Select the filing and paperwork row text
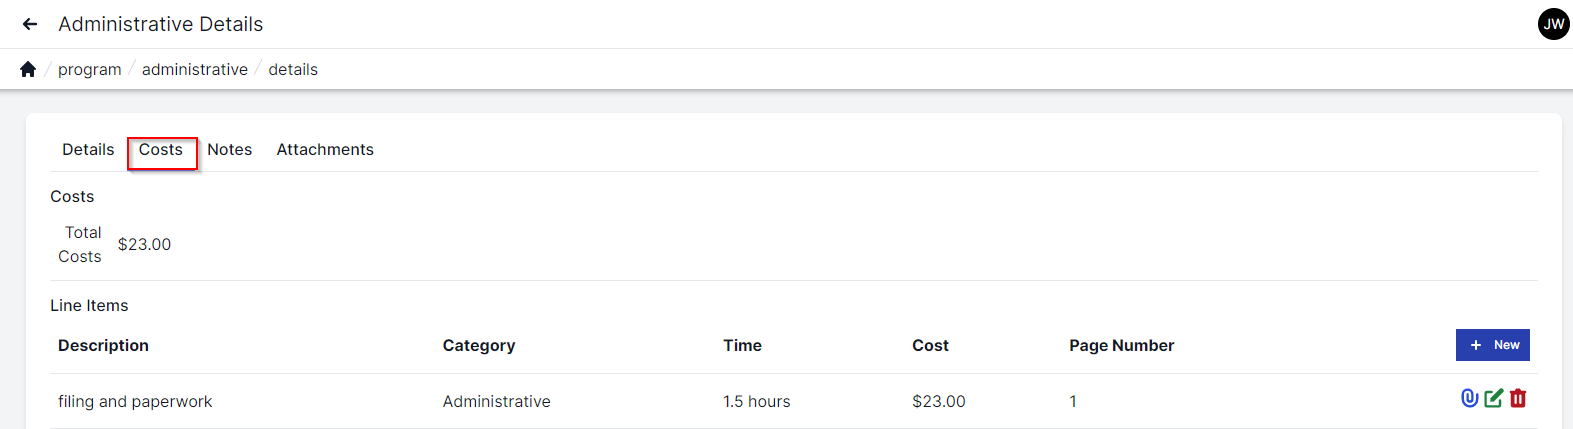The height and width of the screenshot is (429, 1573). tap(135, 401)
